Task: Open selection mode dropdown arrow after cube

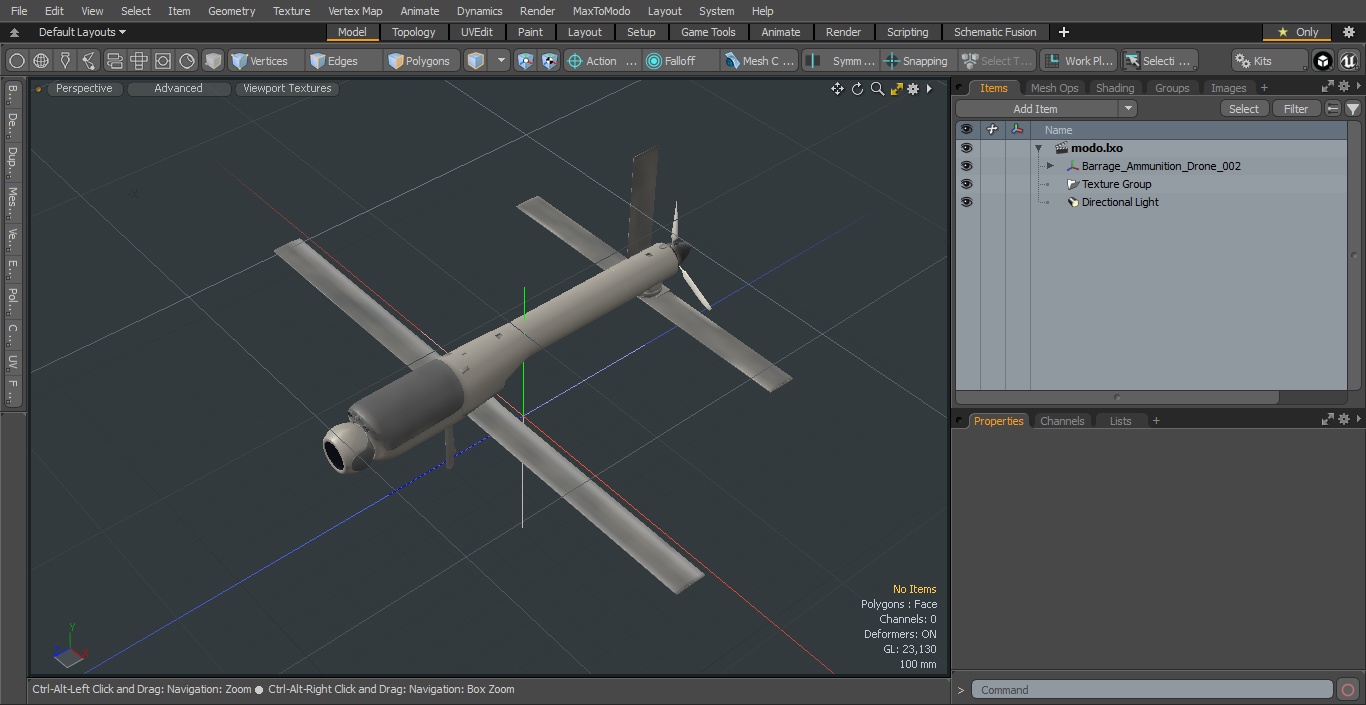Action: tap(501, 61)
